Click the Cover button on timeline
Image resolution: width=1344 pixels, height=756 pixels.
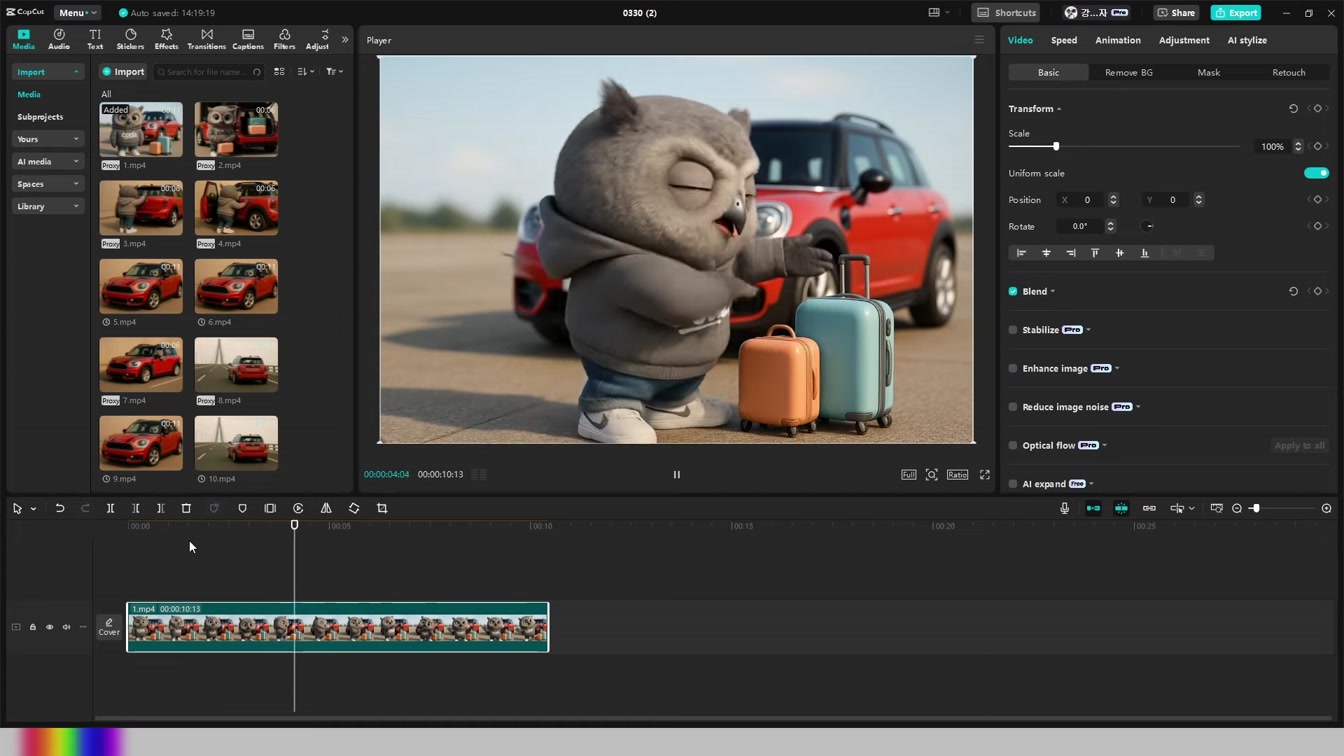tap(109, 627)
